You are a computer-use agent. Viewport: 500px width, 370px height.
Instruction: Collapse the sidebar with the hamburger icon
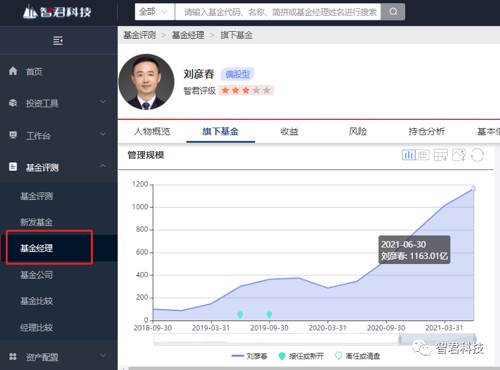[58, 40]
